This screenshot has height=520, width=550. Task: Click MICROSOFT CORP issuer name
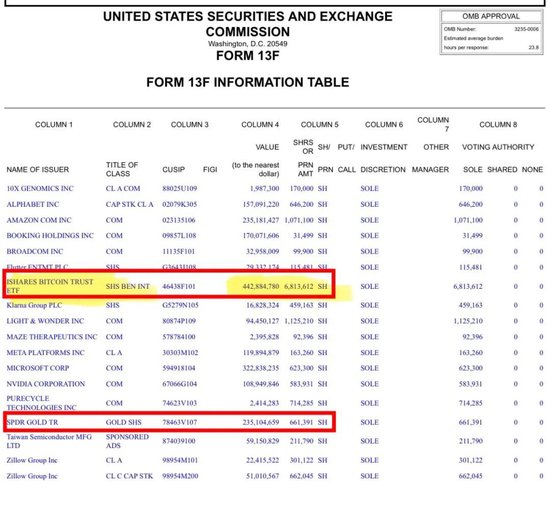pyautogui.click(x=38, y=368)
